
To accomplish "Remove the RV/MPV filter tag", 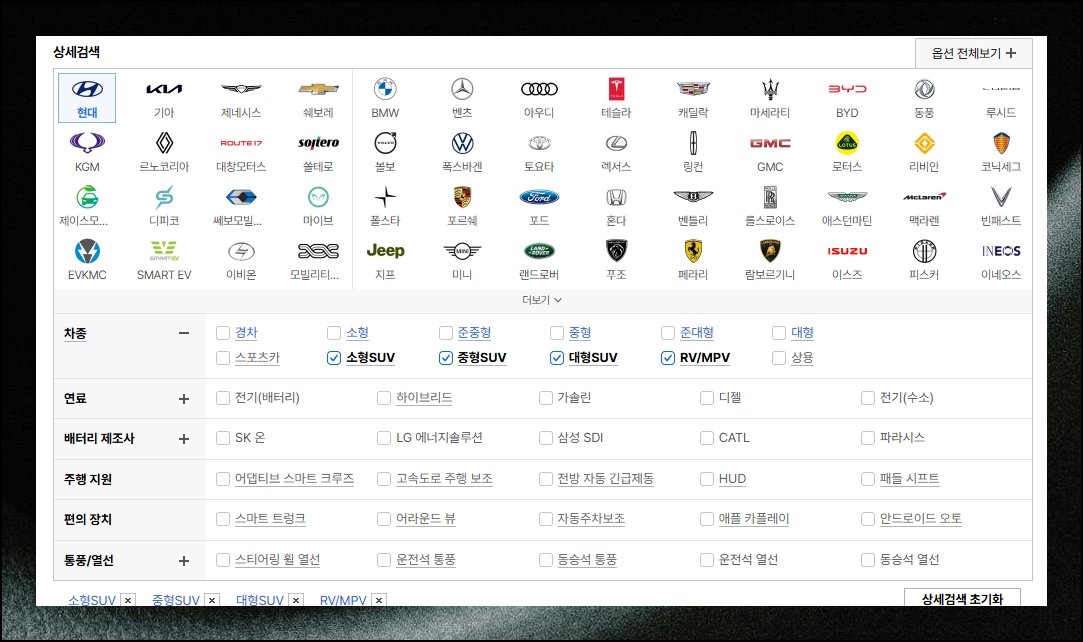I will coord(379,601).
